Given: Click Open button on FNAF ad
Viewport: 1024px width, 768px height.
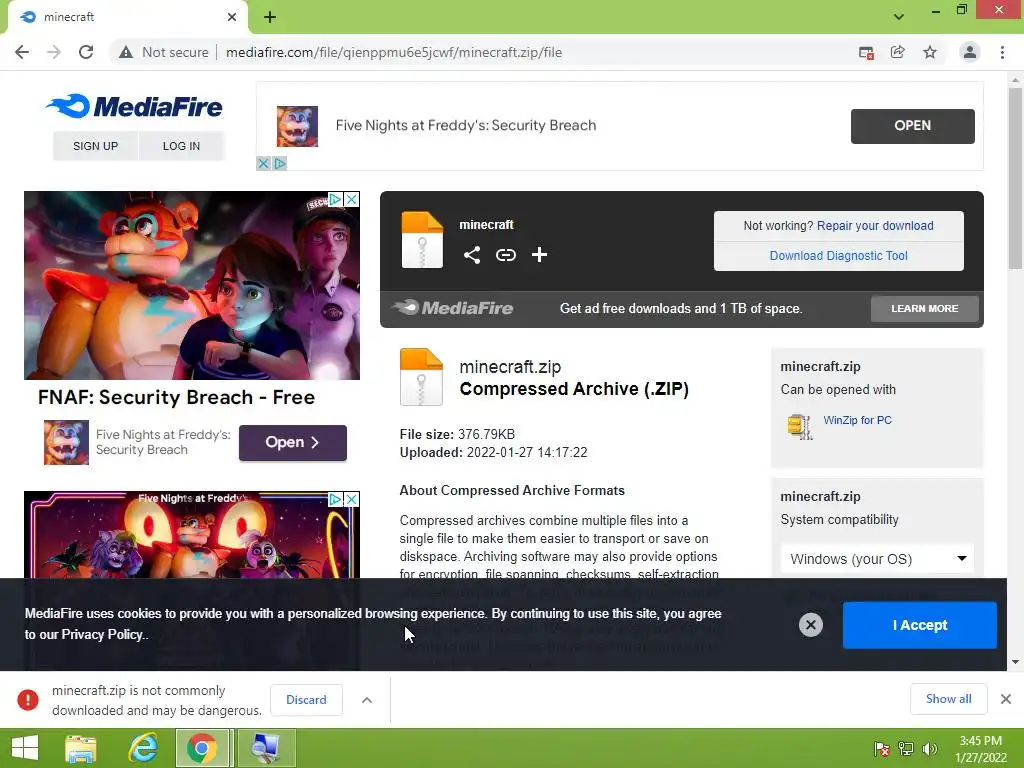Looking at the screenshot, I should tap(293, 442).
